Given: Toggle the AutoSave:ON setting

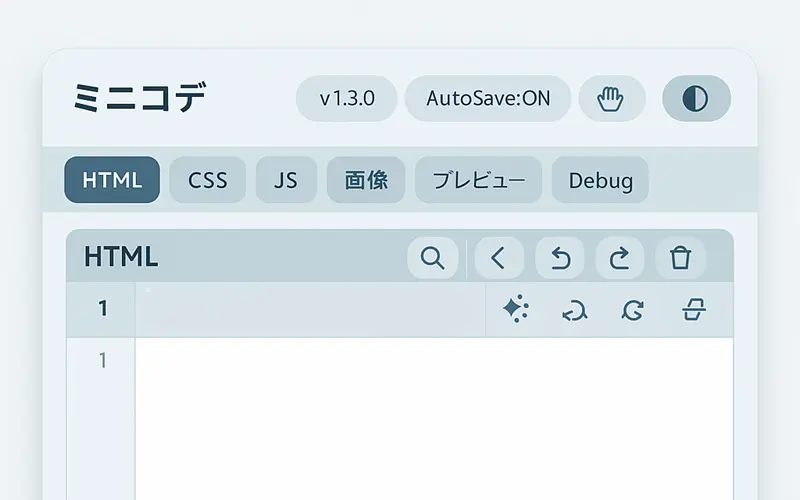Looking at the screenshot, I should pos(487,99).
